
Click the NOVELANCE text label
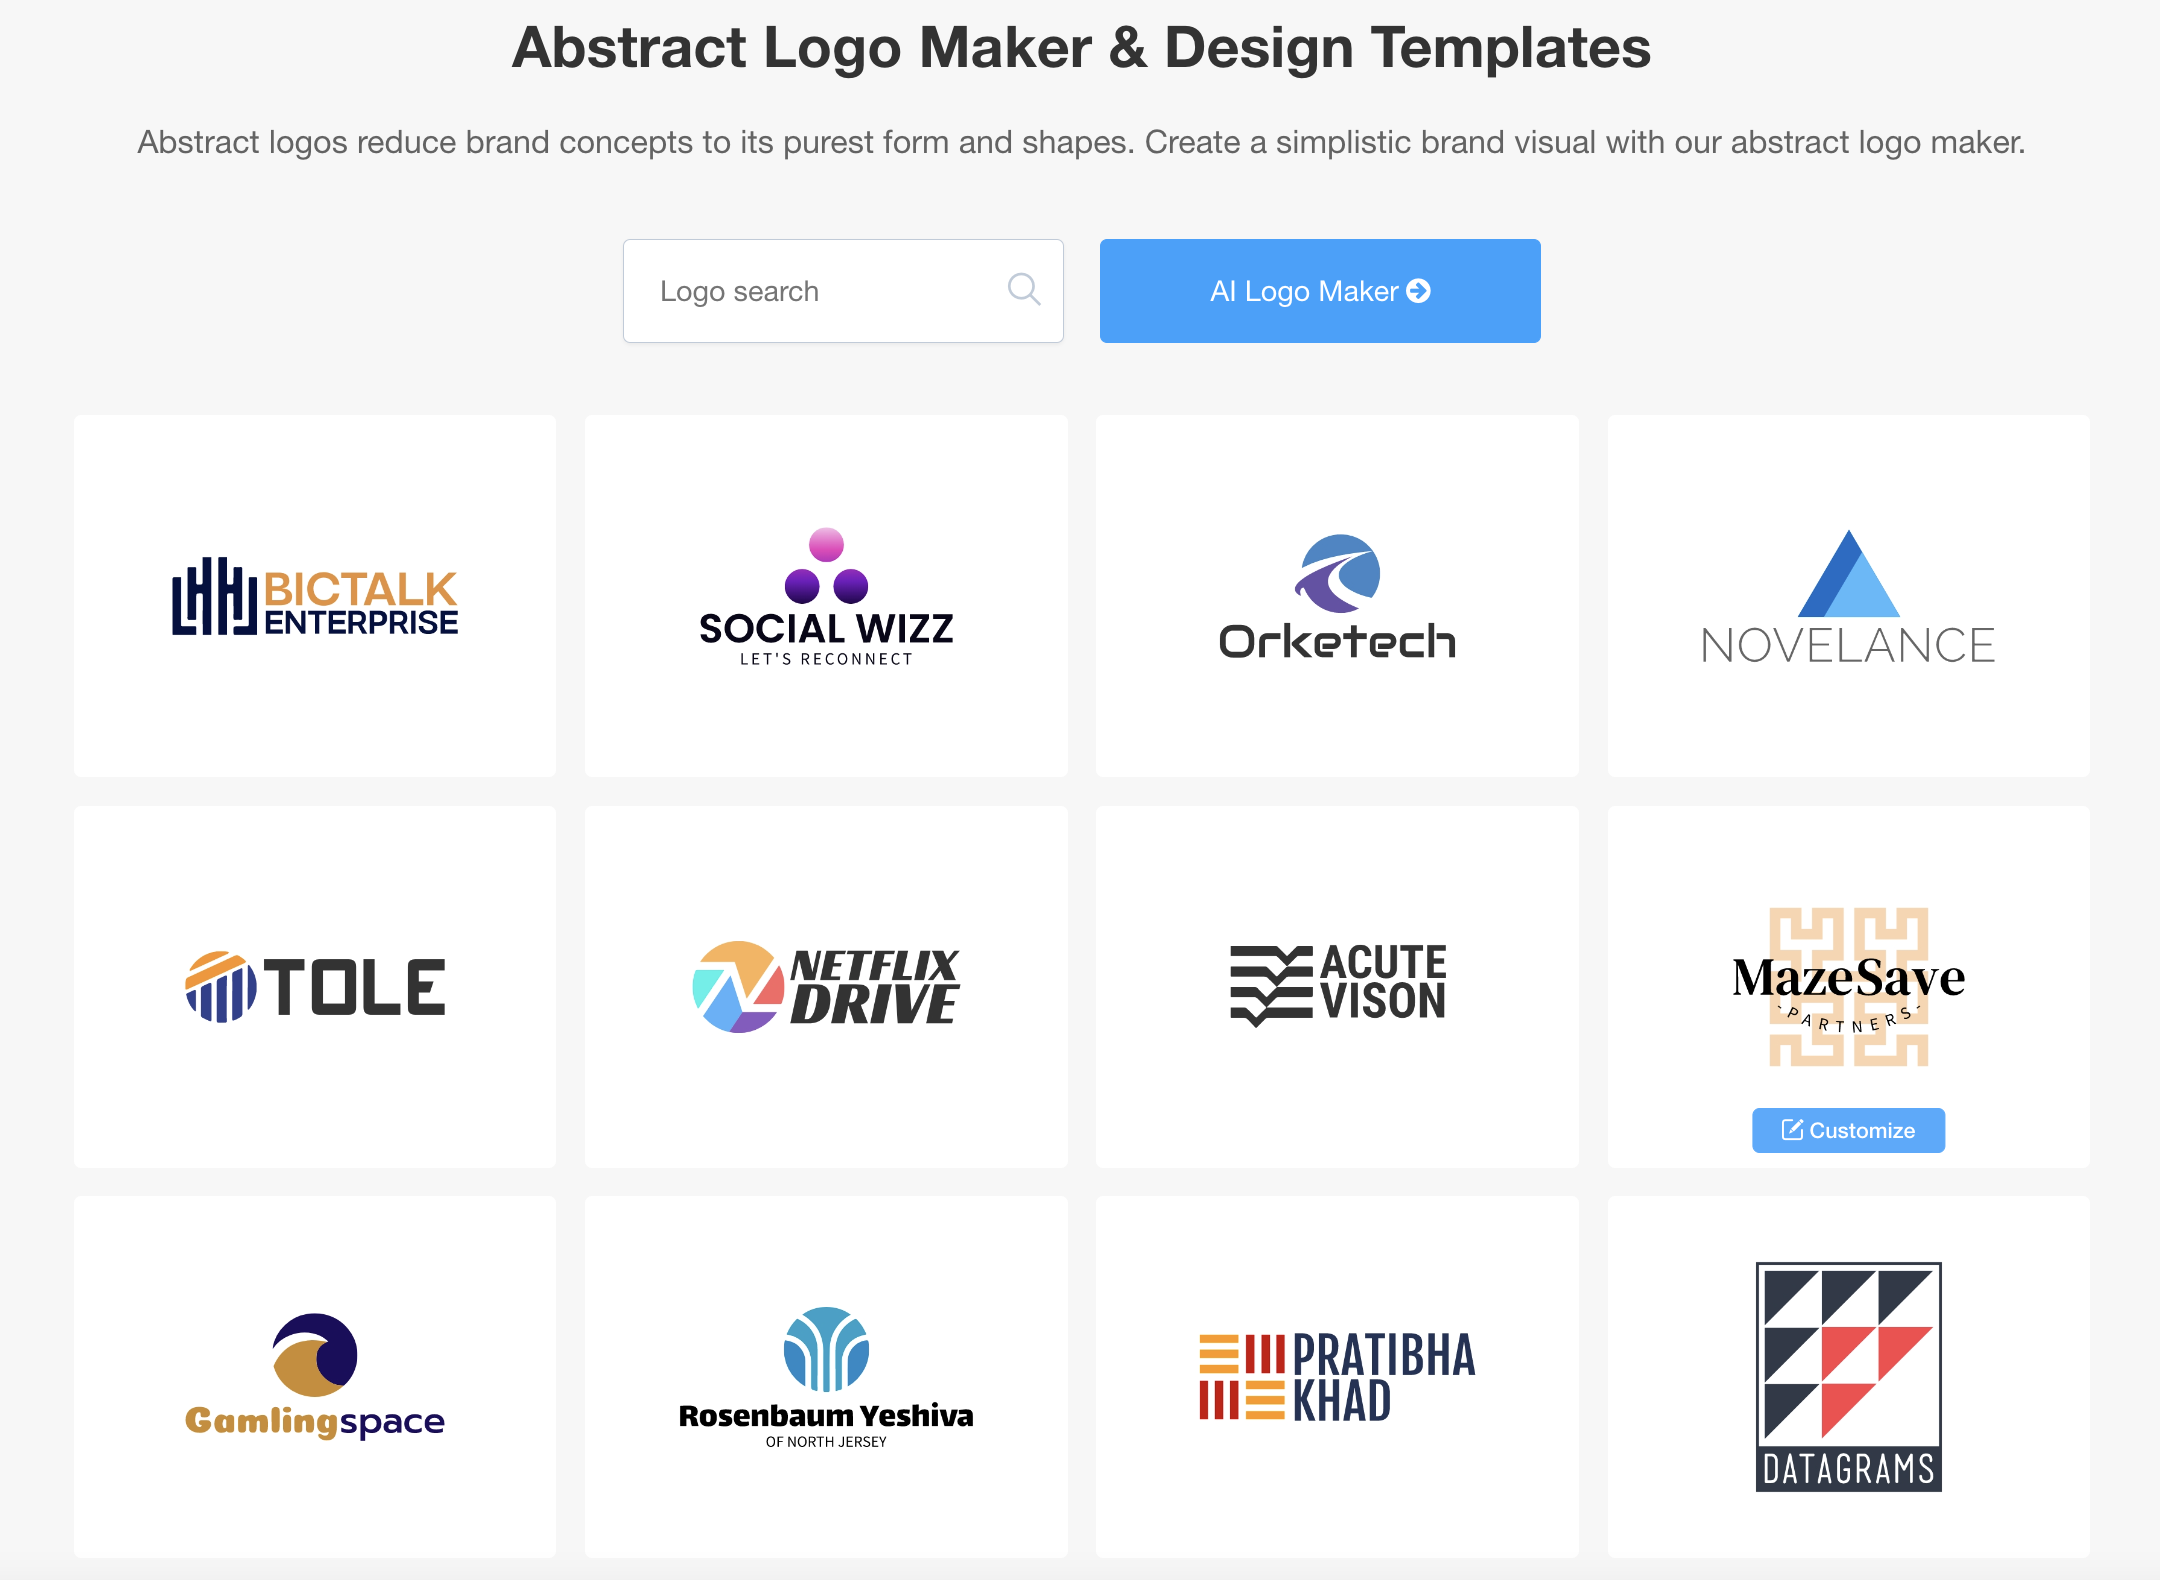[1847, 646]
